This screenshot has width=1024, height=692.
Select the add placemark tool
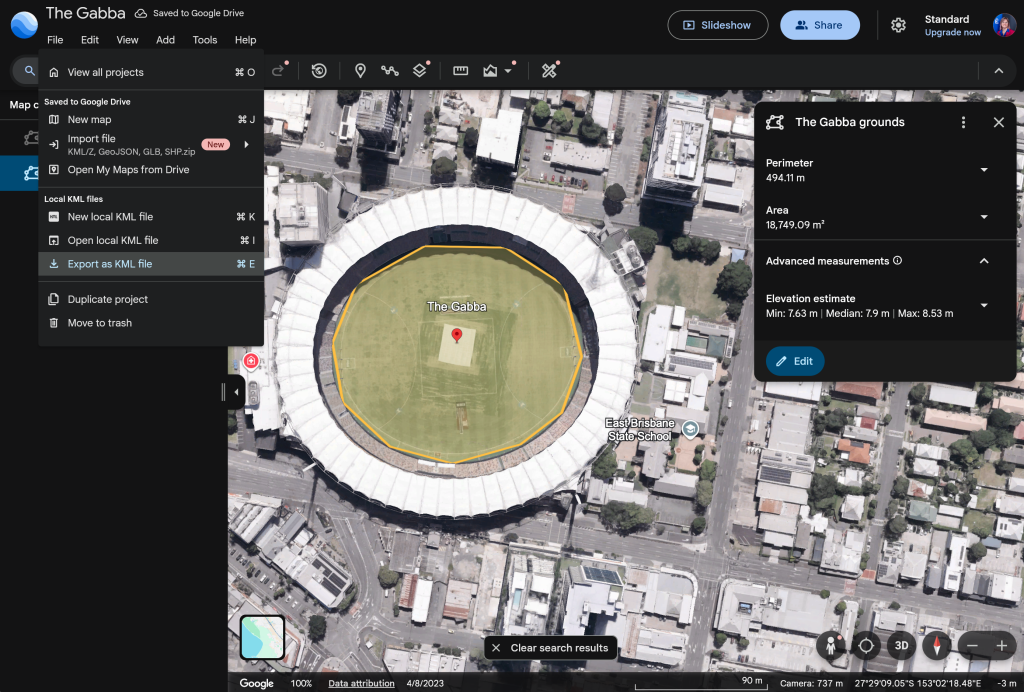pos(360,71)
